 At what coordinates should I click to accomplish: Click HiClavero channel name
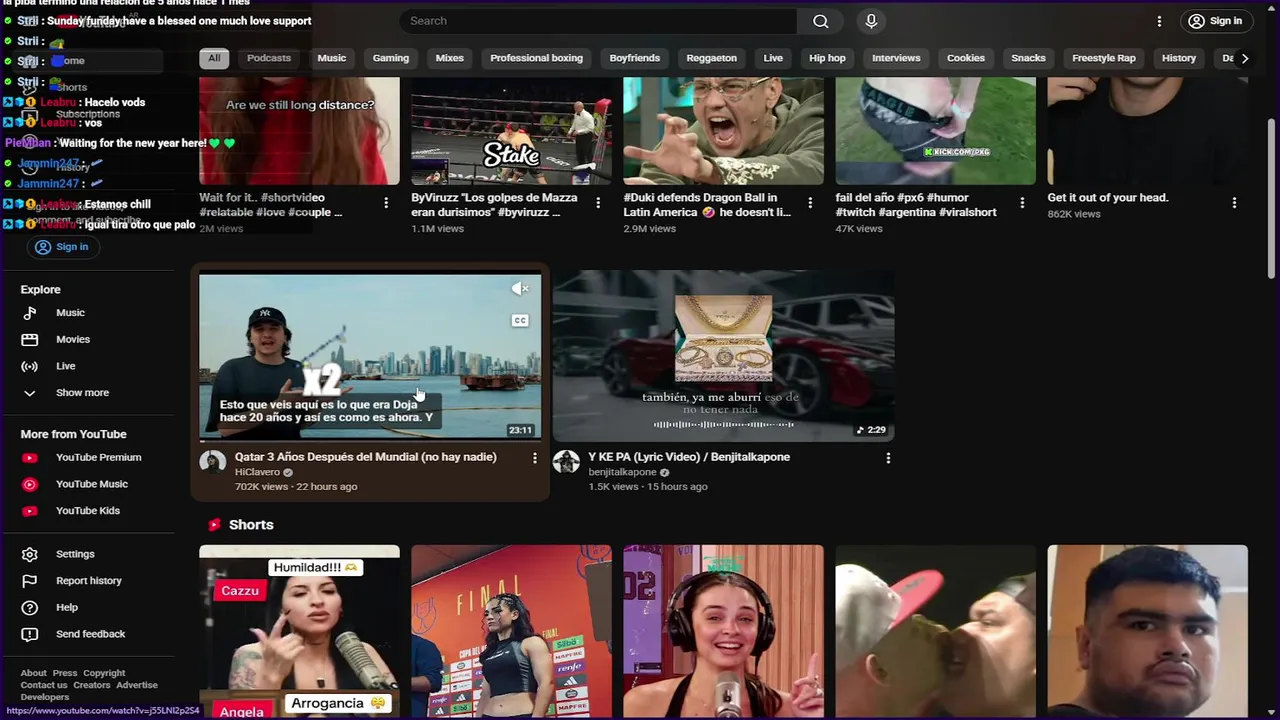pyautogui.click(x=257, y=472)
